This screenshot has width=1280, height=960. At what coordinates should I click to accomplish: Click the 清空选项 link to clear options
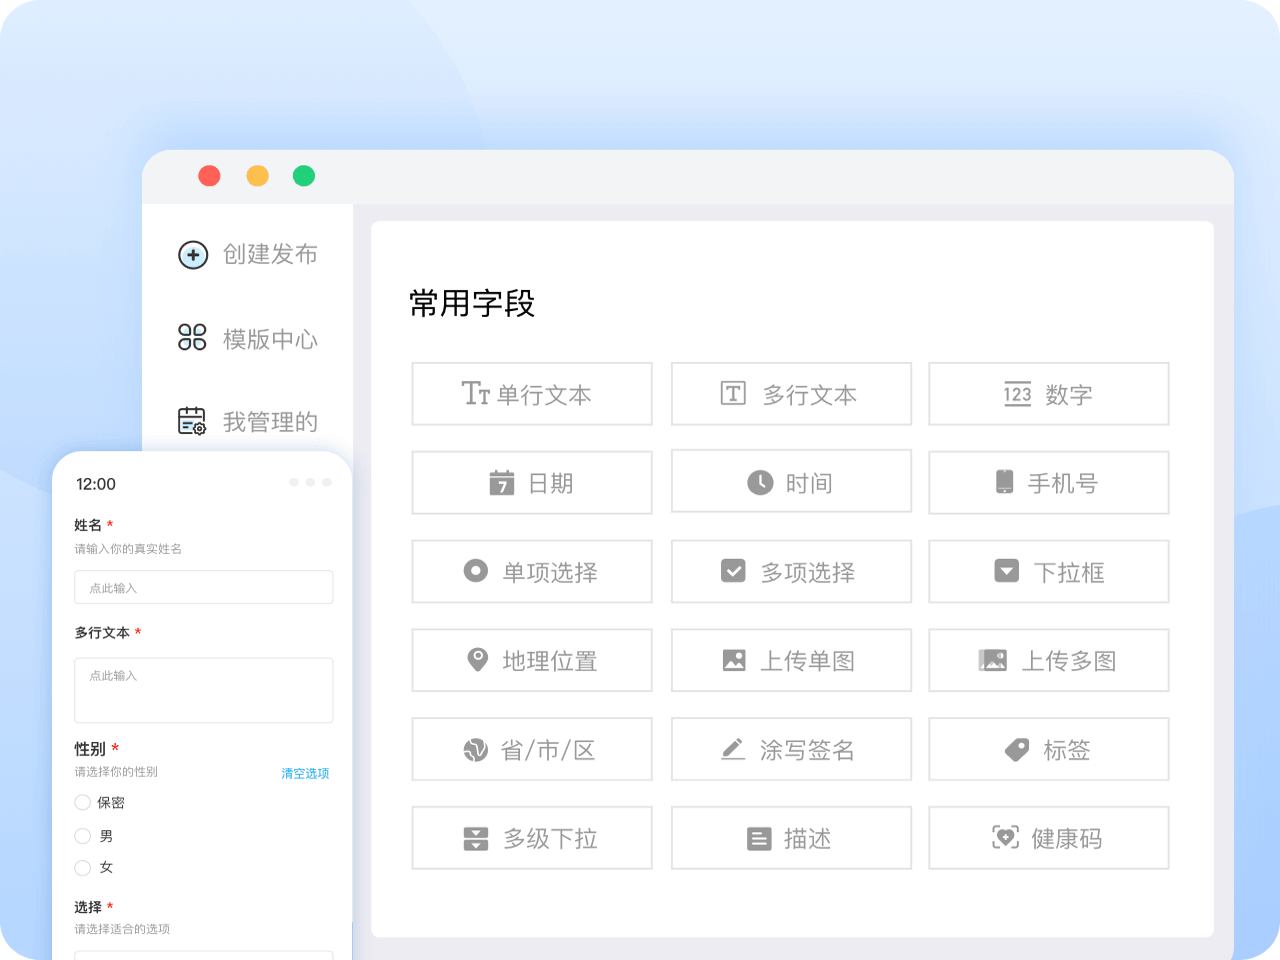tap(305, 773)
